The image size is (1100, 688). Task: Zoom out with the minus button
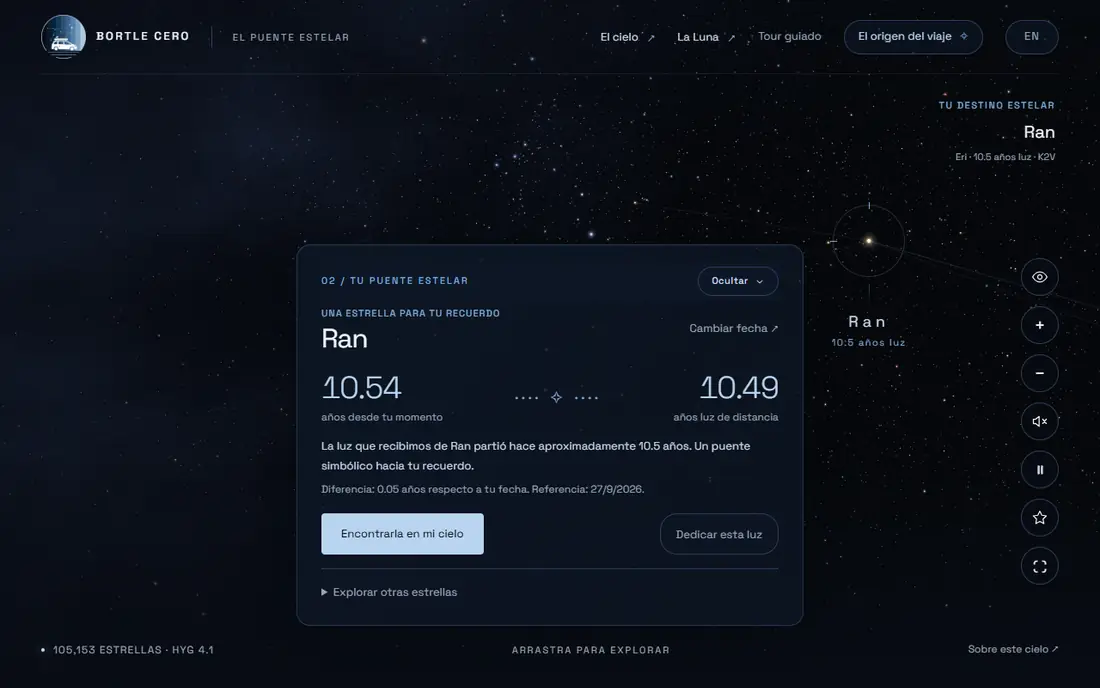(1039, 373)
